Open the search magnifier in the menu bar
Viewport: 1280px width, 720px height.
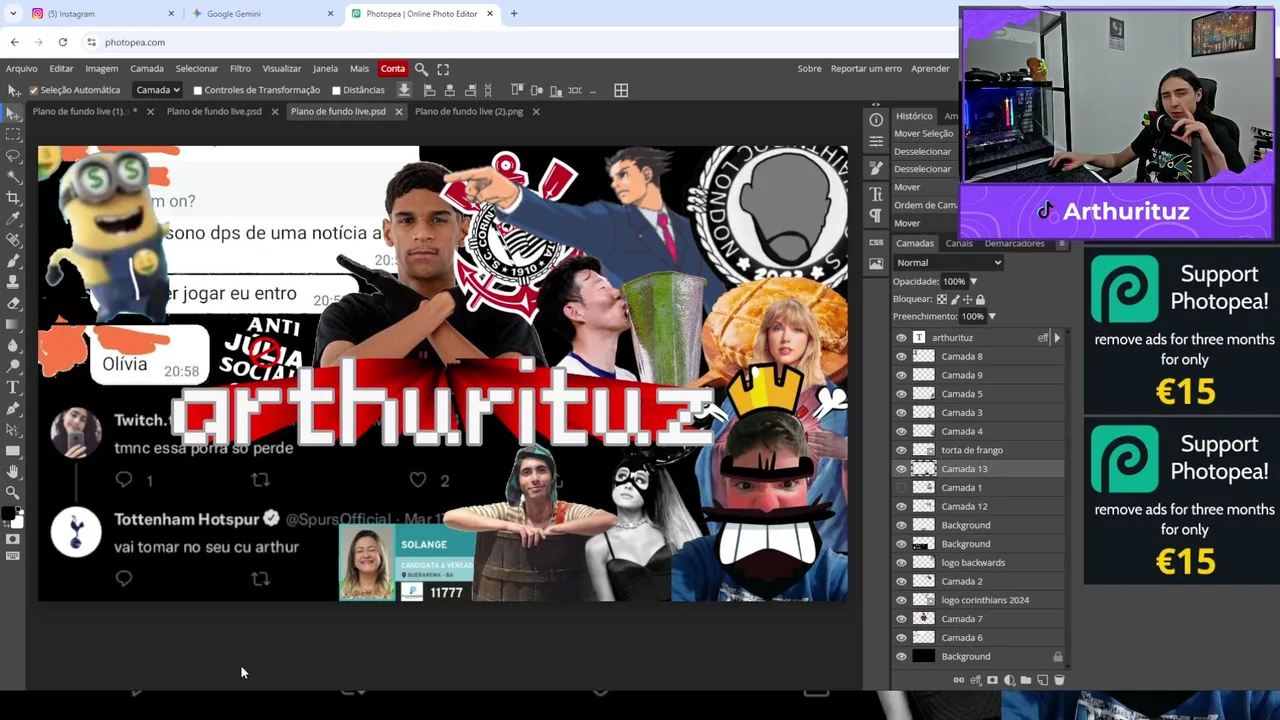(421, 69)
